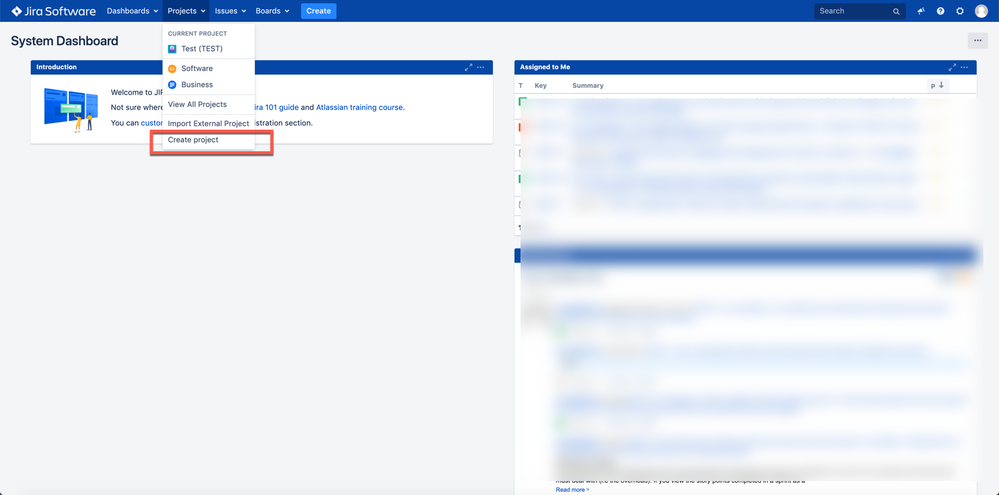Viewport: 999px width, 495px height.
Task: Click the Jira Software logo
Action: coord(54,11)
